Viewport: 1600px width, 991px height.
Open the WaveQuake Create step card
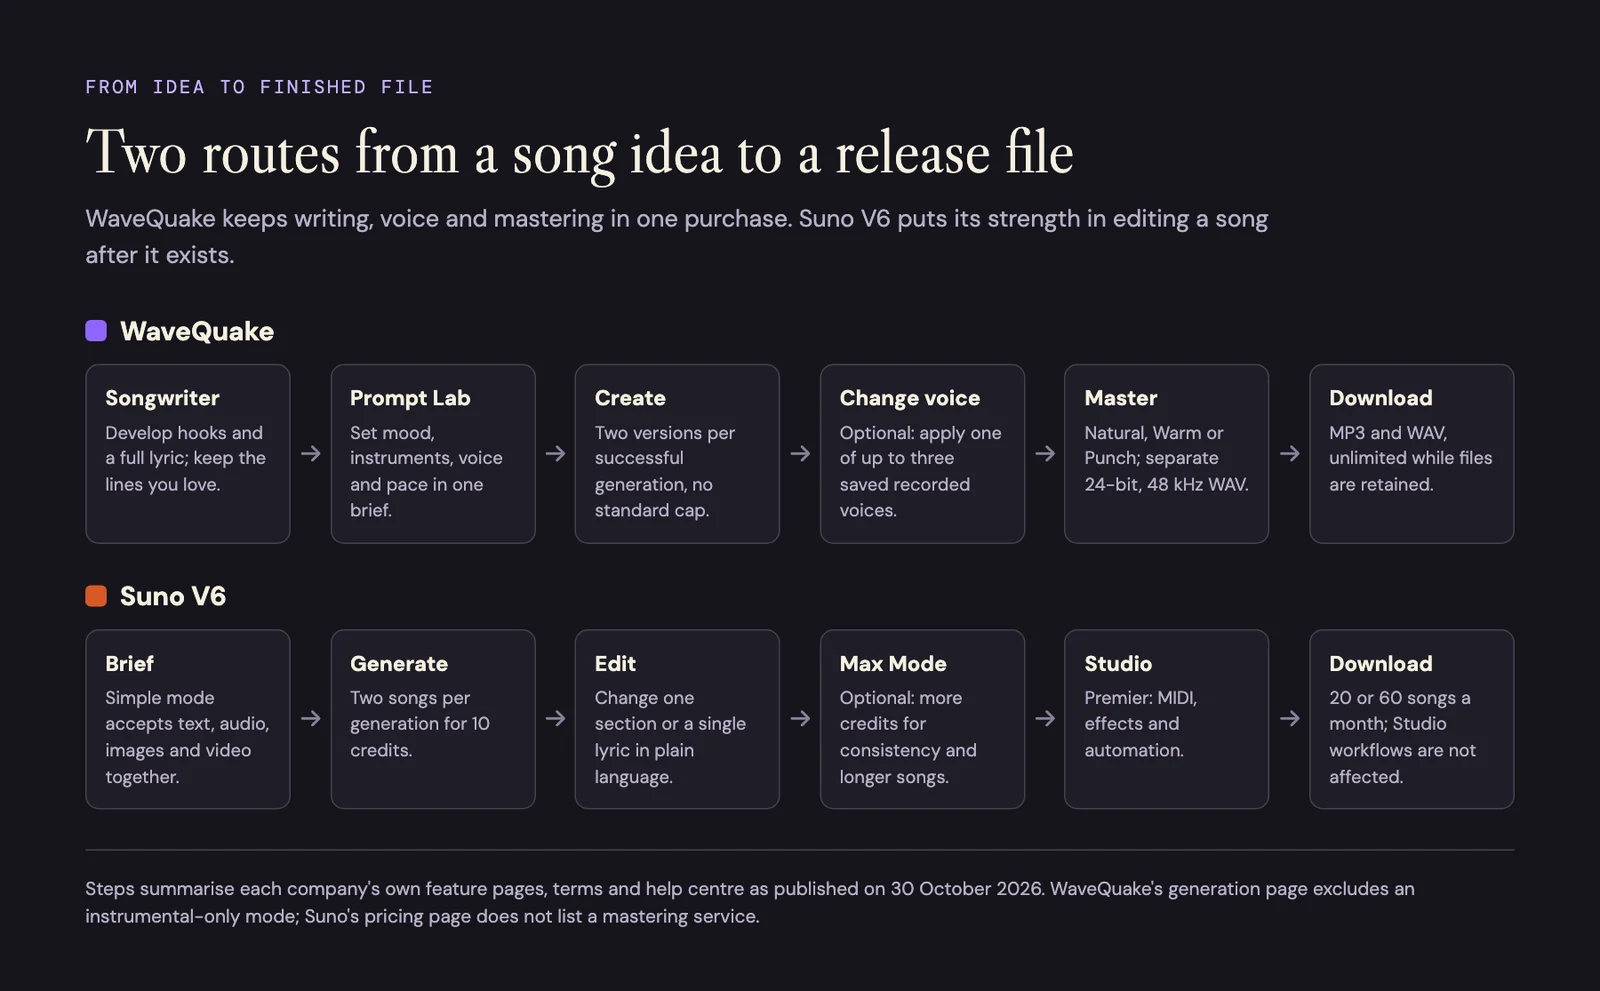pyautogui.click(x=677, y=454)
